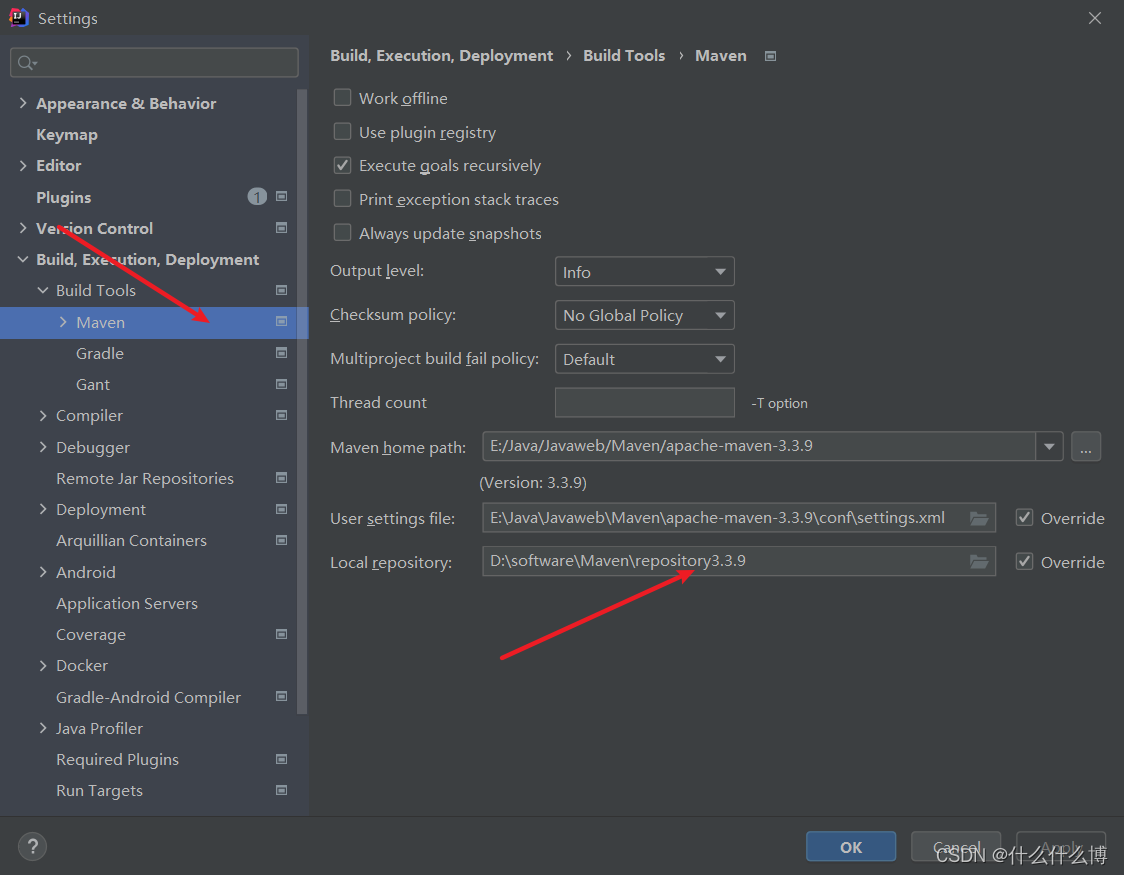Click the settings tree vertical scrollbar
This screenshot has height=875, width=1124.
302,401
